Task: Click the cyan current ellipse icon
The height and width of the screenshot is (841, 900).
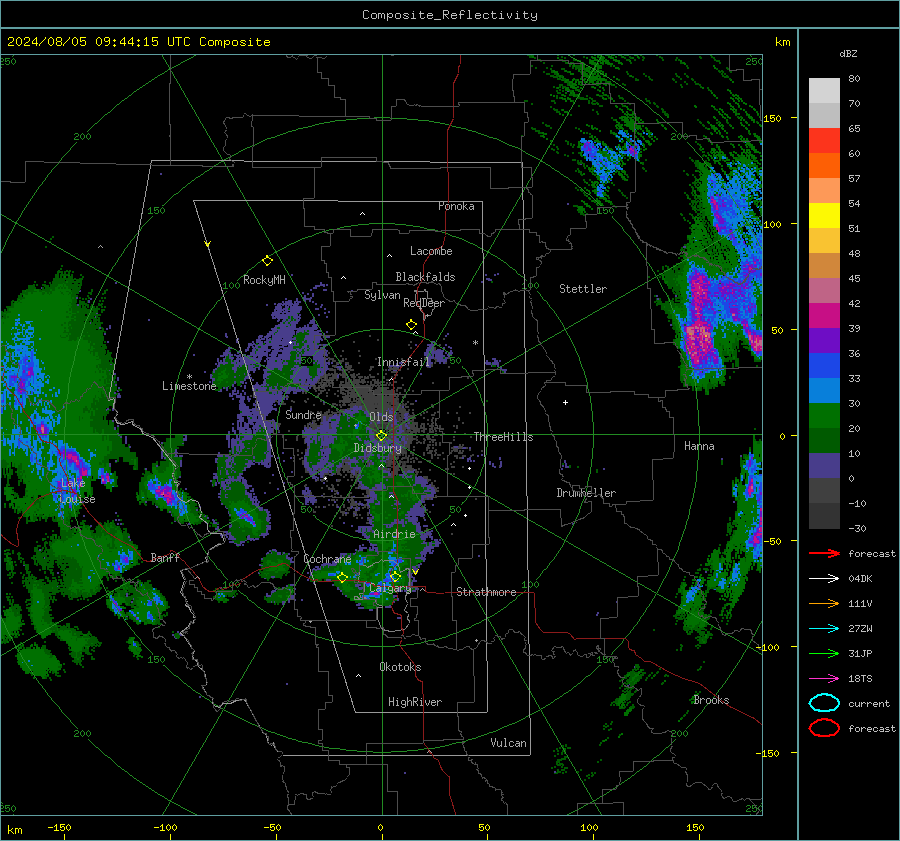Action: click(824, 703)
